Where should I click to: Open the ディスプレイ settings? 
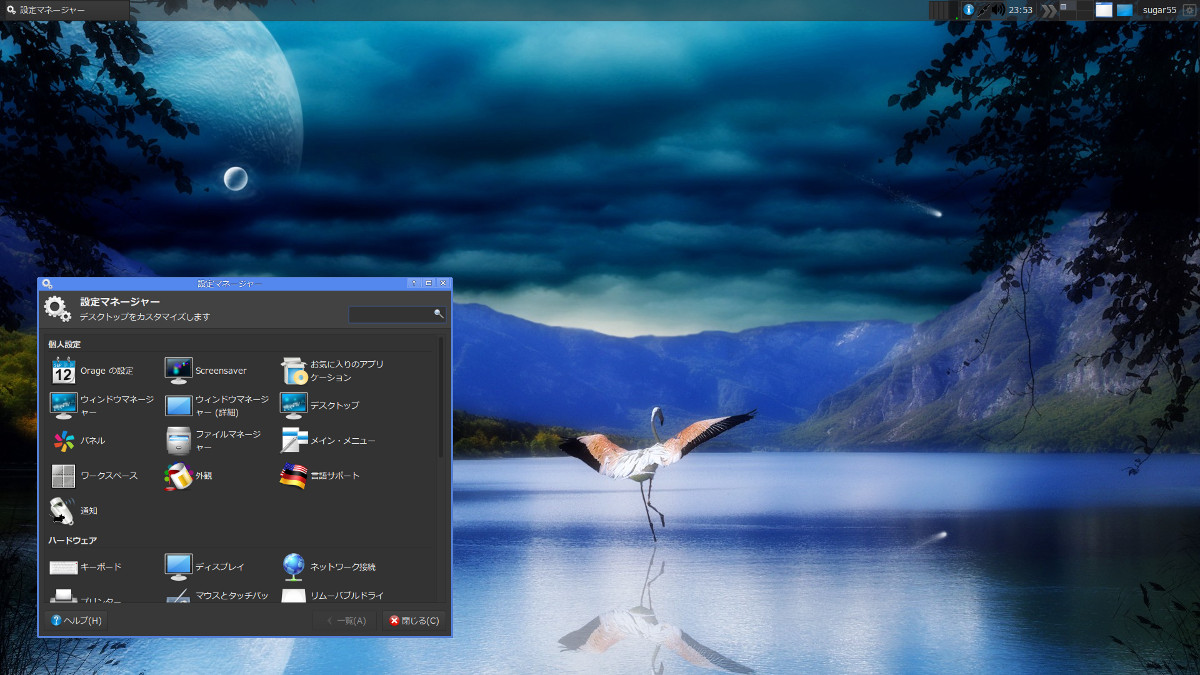click(205, 567)
